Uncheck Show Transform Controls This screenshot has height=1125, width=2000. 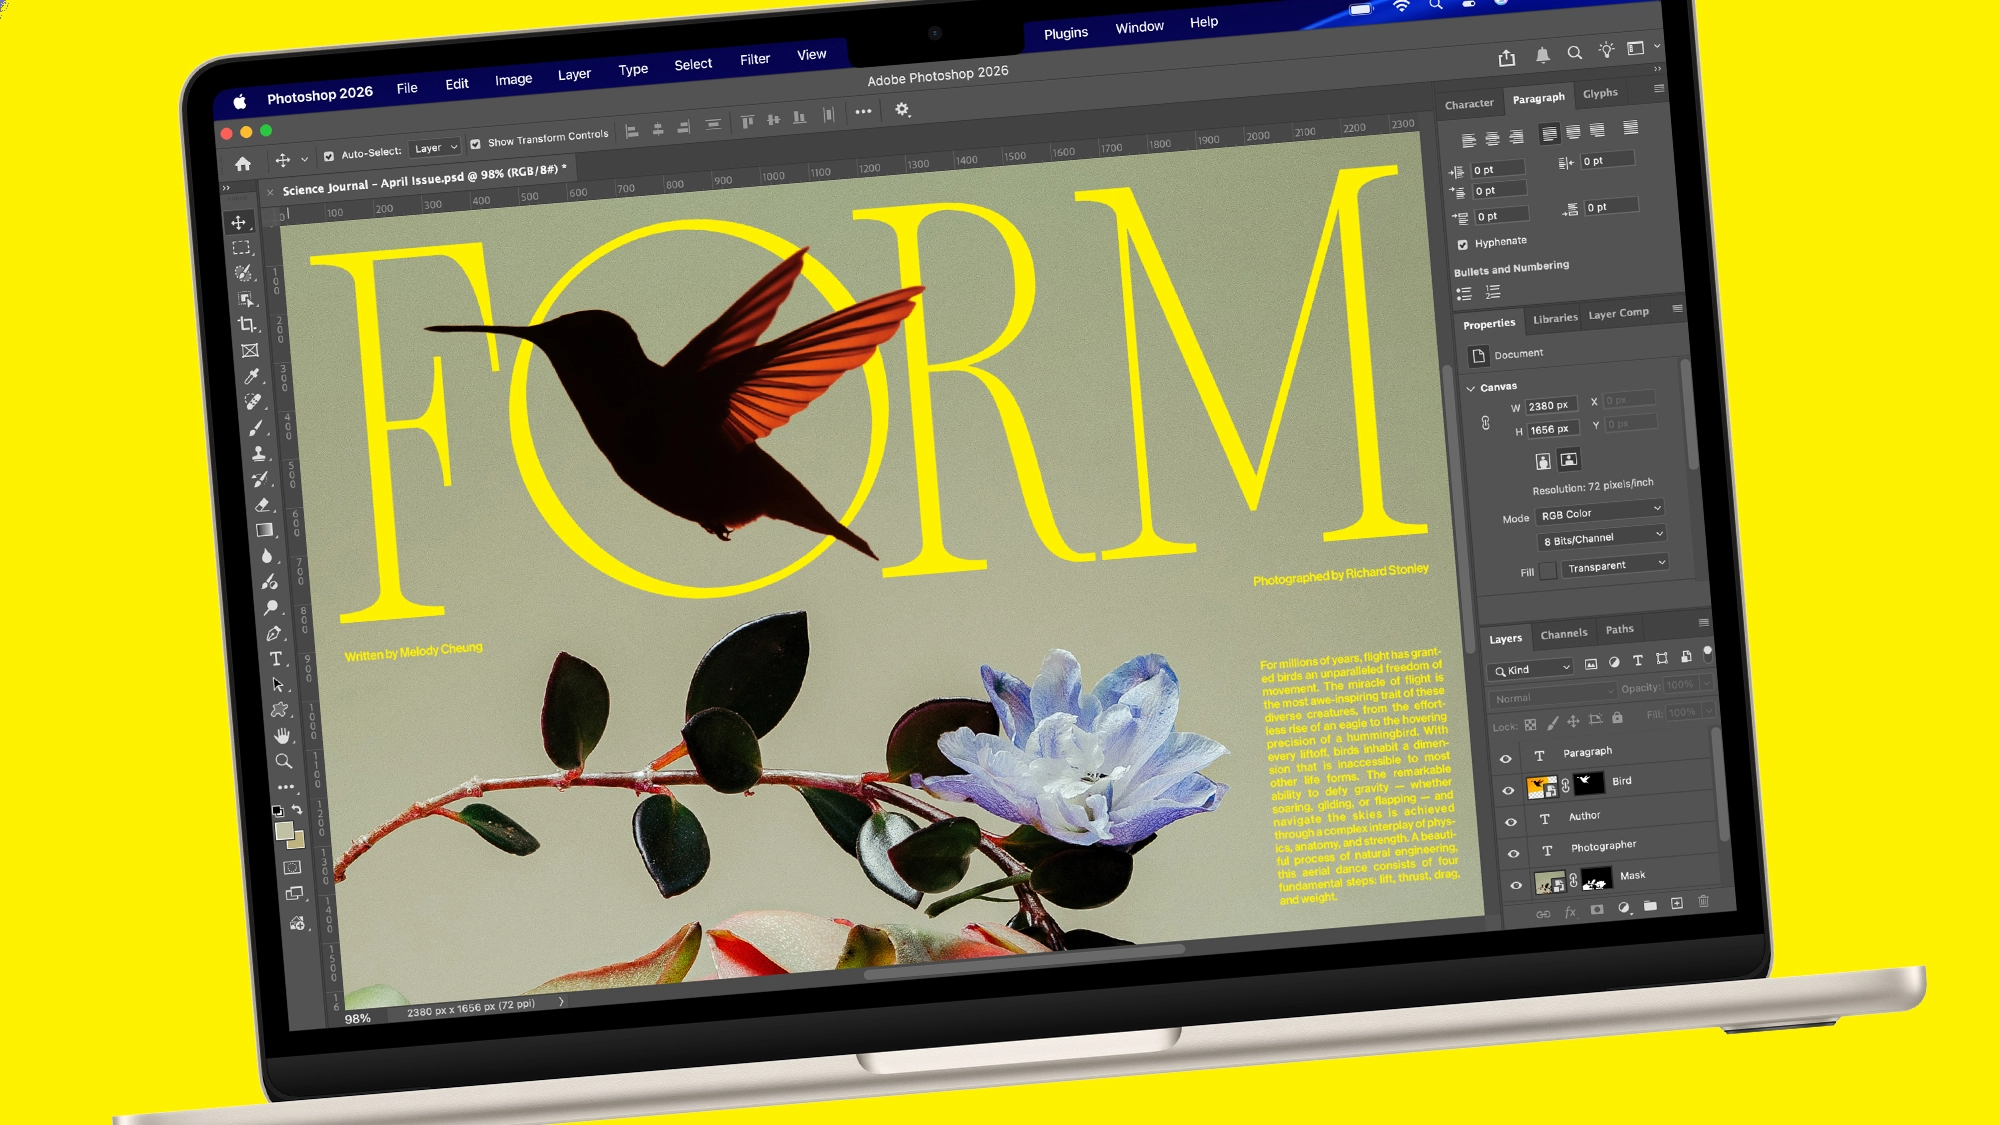click(476, 144)
